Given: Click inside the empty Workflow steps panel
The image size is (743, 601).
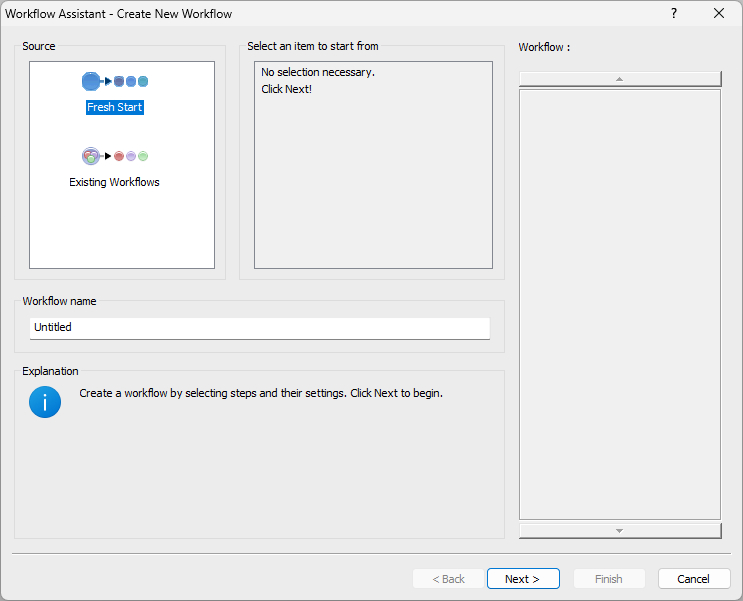Looking at the screenshot, I should tap(619, 300).
